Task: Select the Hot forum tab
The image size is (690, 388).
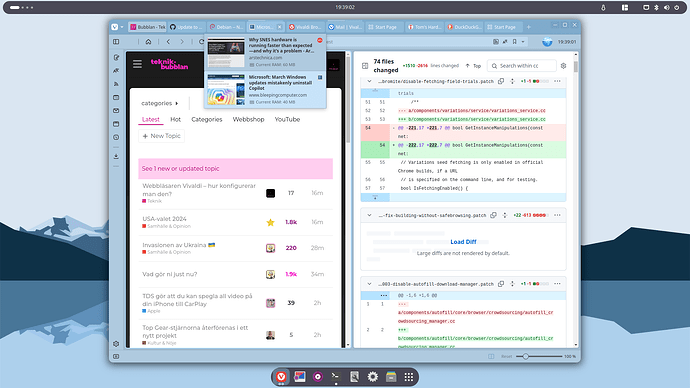Action: coord(175,119)
